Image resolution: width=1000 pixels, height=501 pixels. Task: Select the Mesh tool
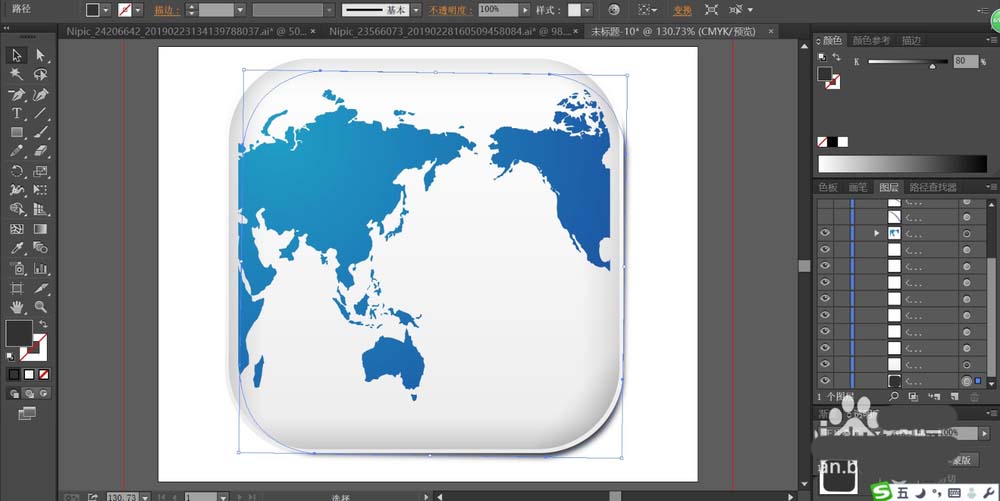tap(17, 229)
